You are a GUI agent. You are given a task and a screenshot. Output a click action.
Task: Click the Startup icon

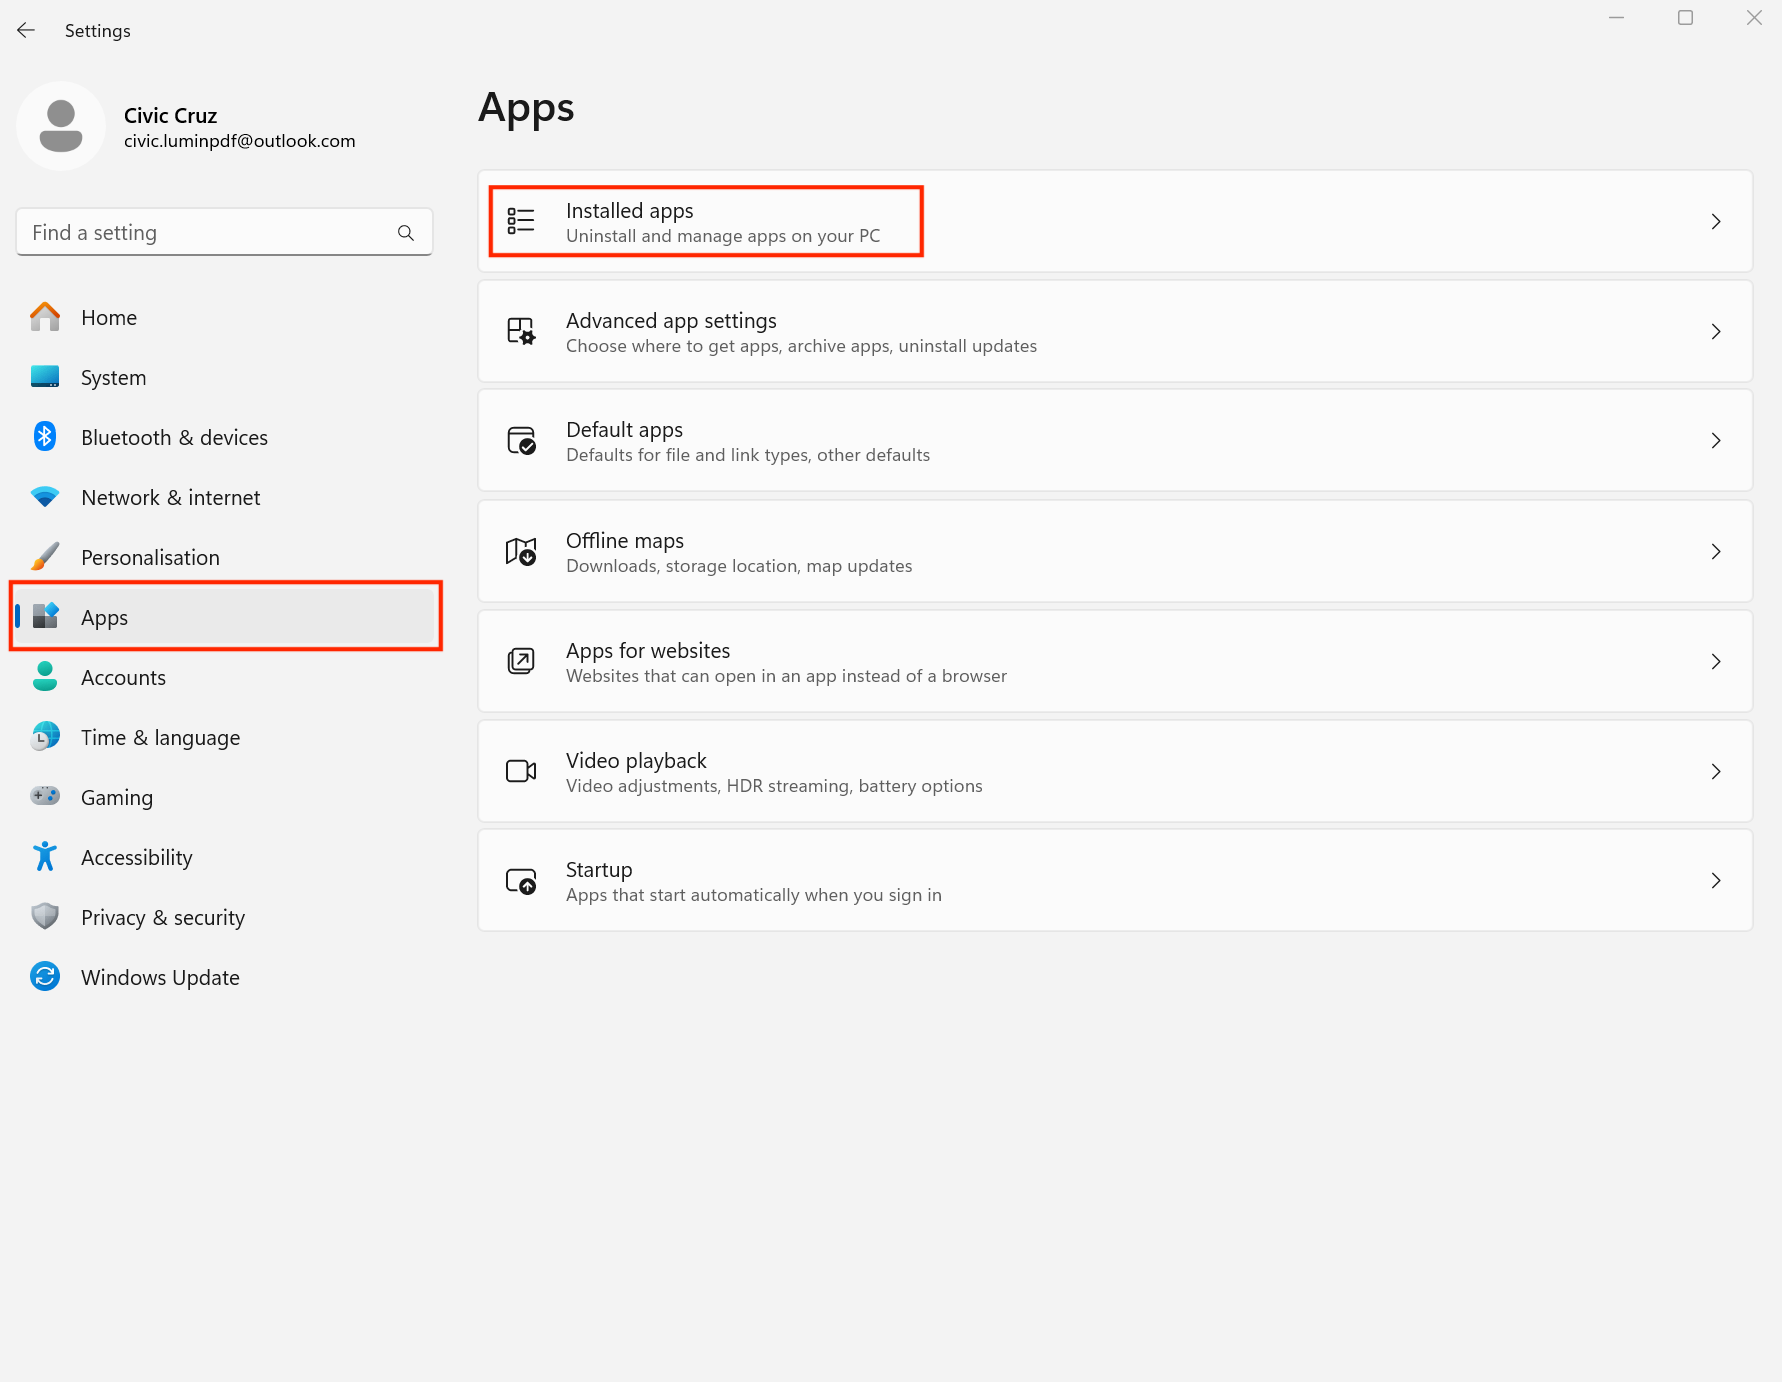[521, 880]
